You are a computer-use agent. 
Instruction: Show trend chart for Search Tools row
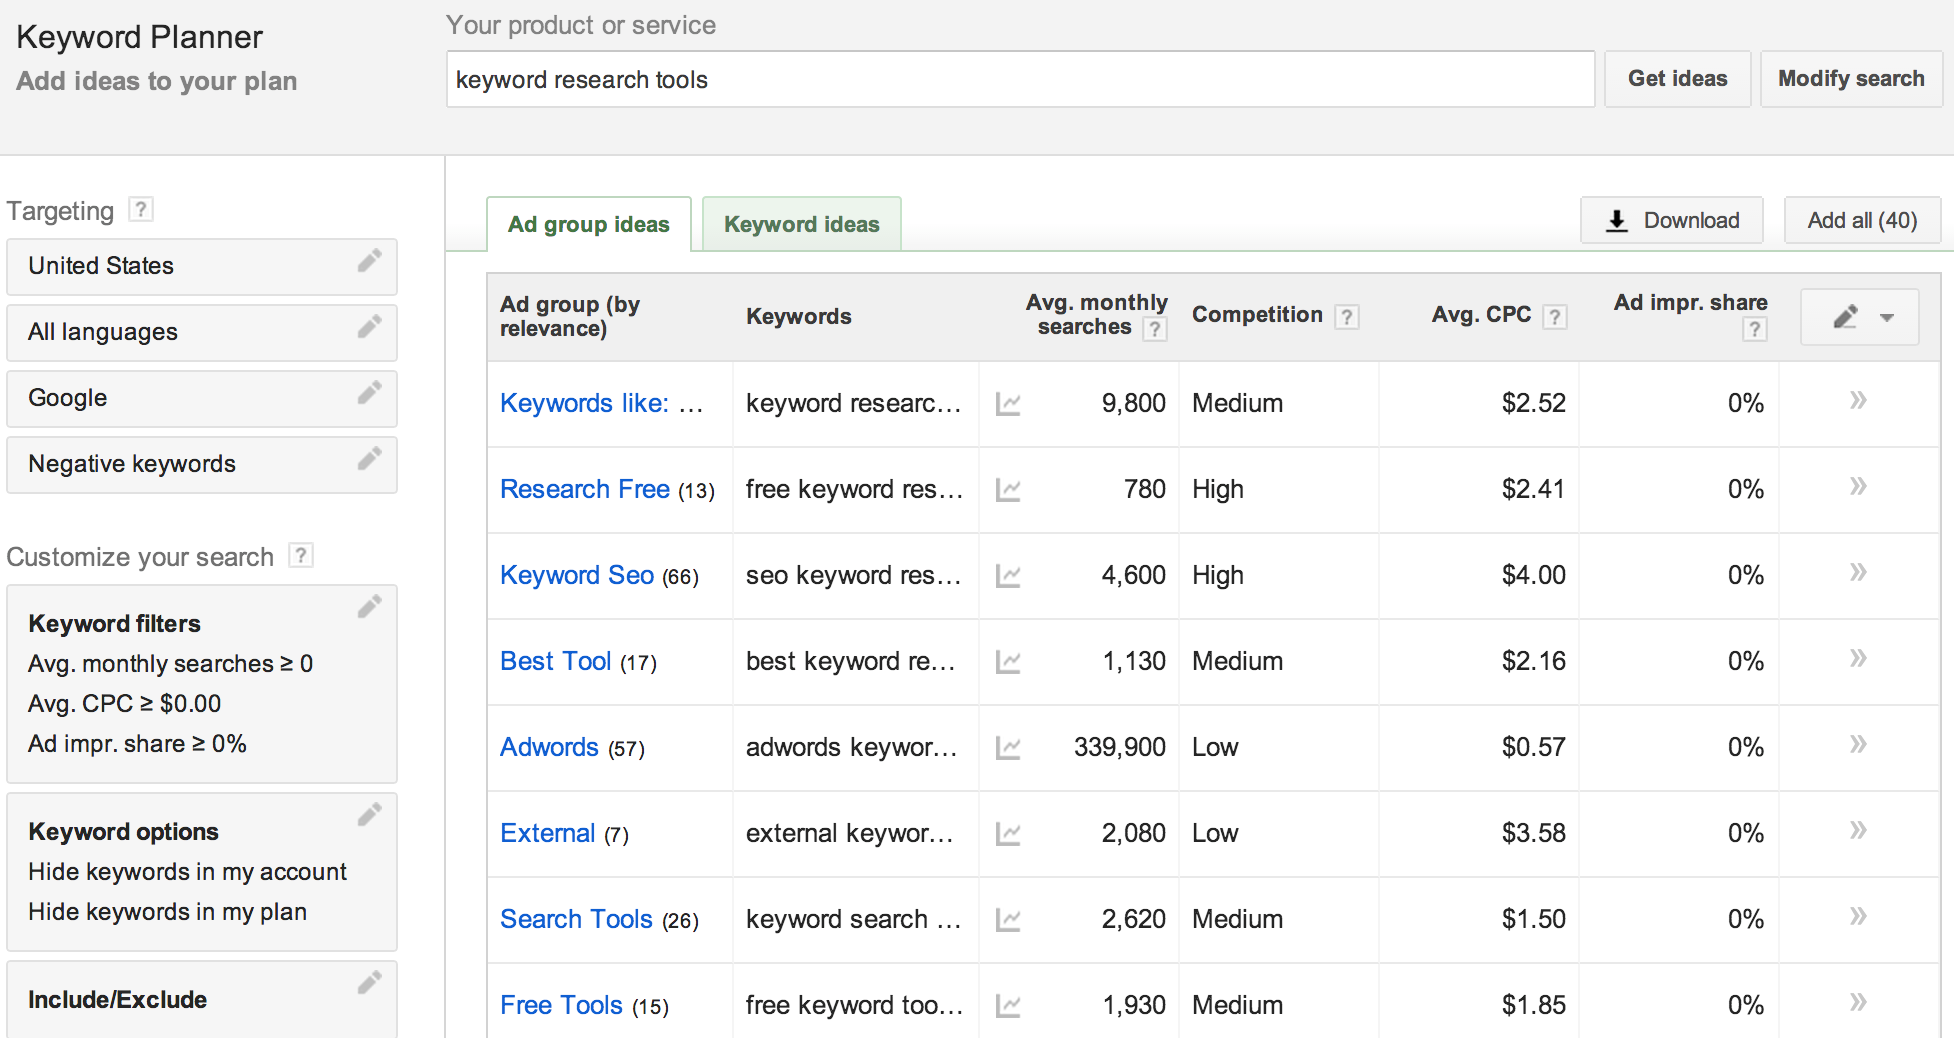[x=1008, y=920]
